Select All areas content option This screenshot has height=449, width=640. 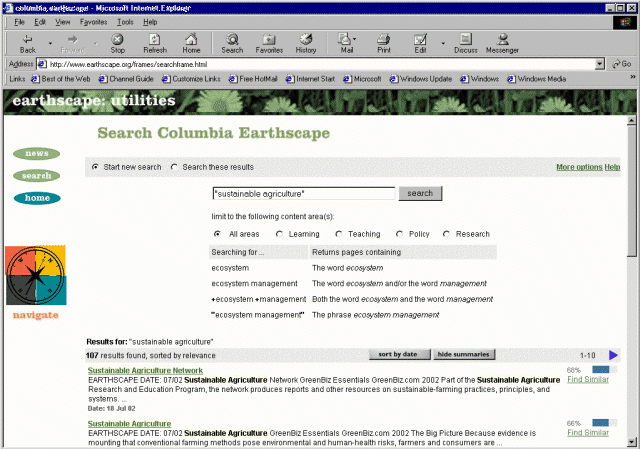217,234
